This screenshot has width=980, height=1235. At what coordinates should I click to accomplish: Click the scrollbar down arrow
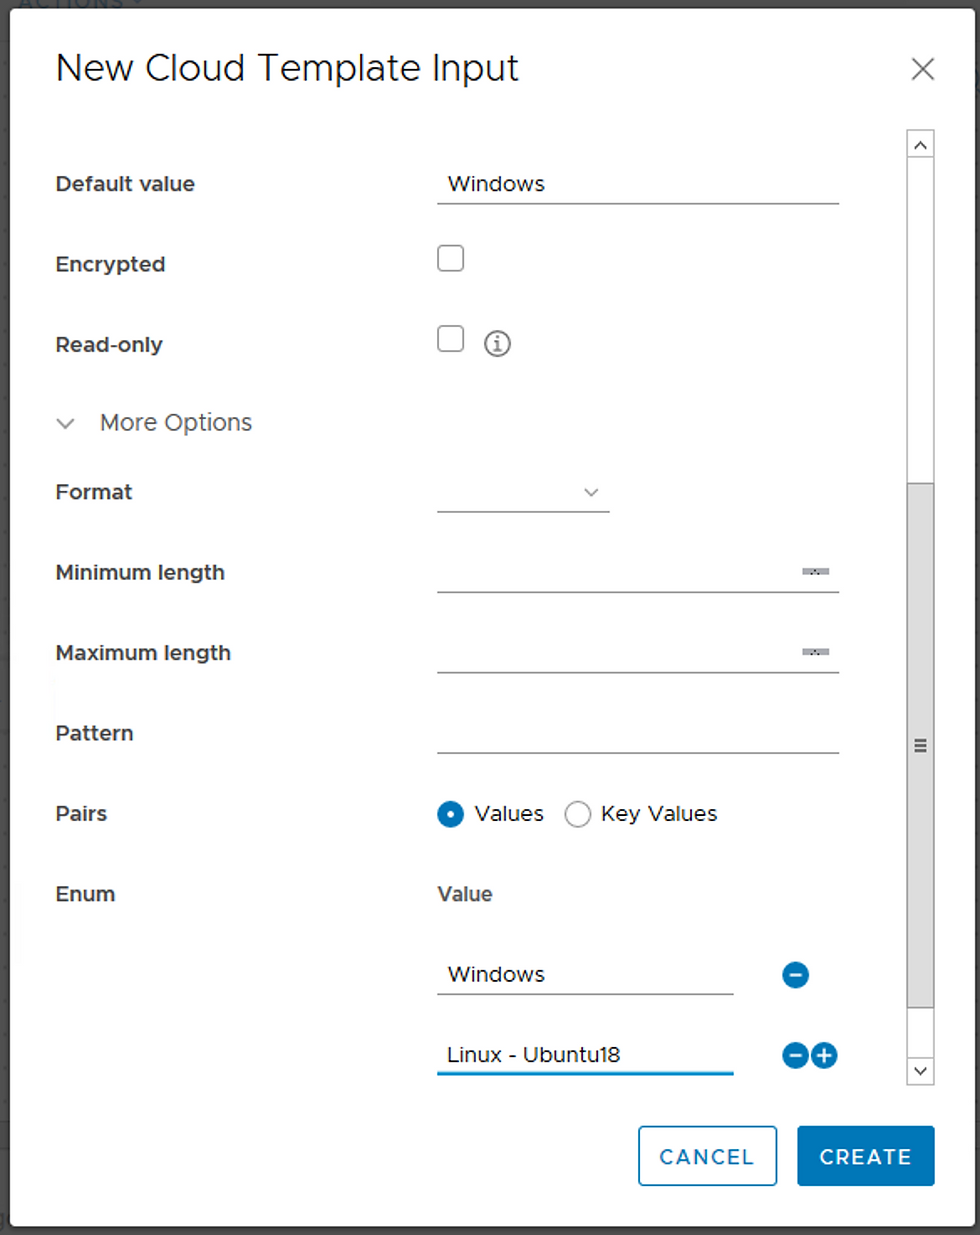tap(920, 1071)
